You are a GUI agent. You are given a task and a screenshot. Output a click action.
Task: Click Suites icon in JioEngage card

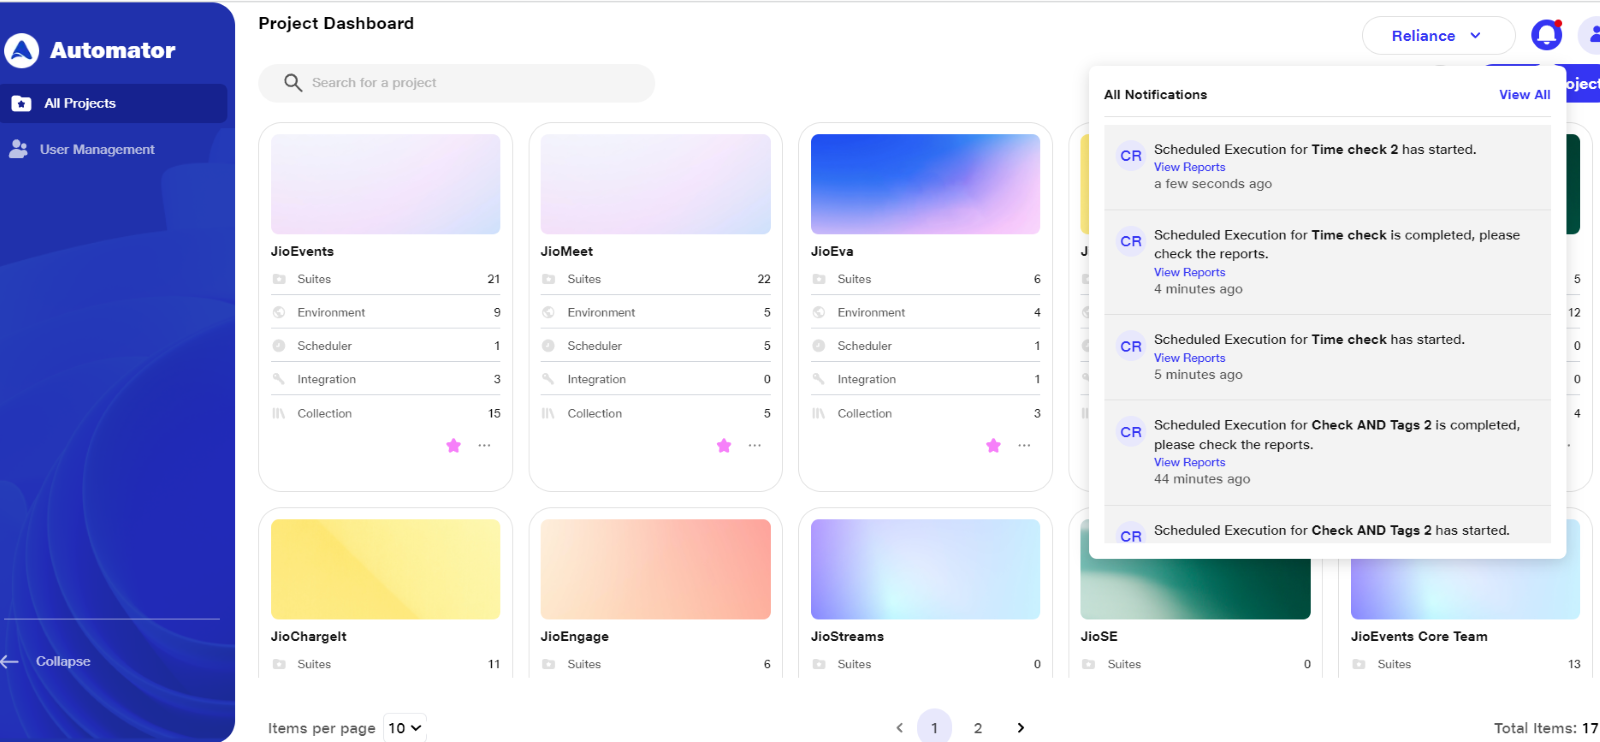[549, 664]
